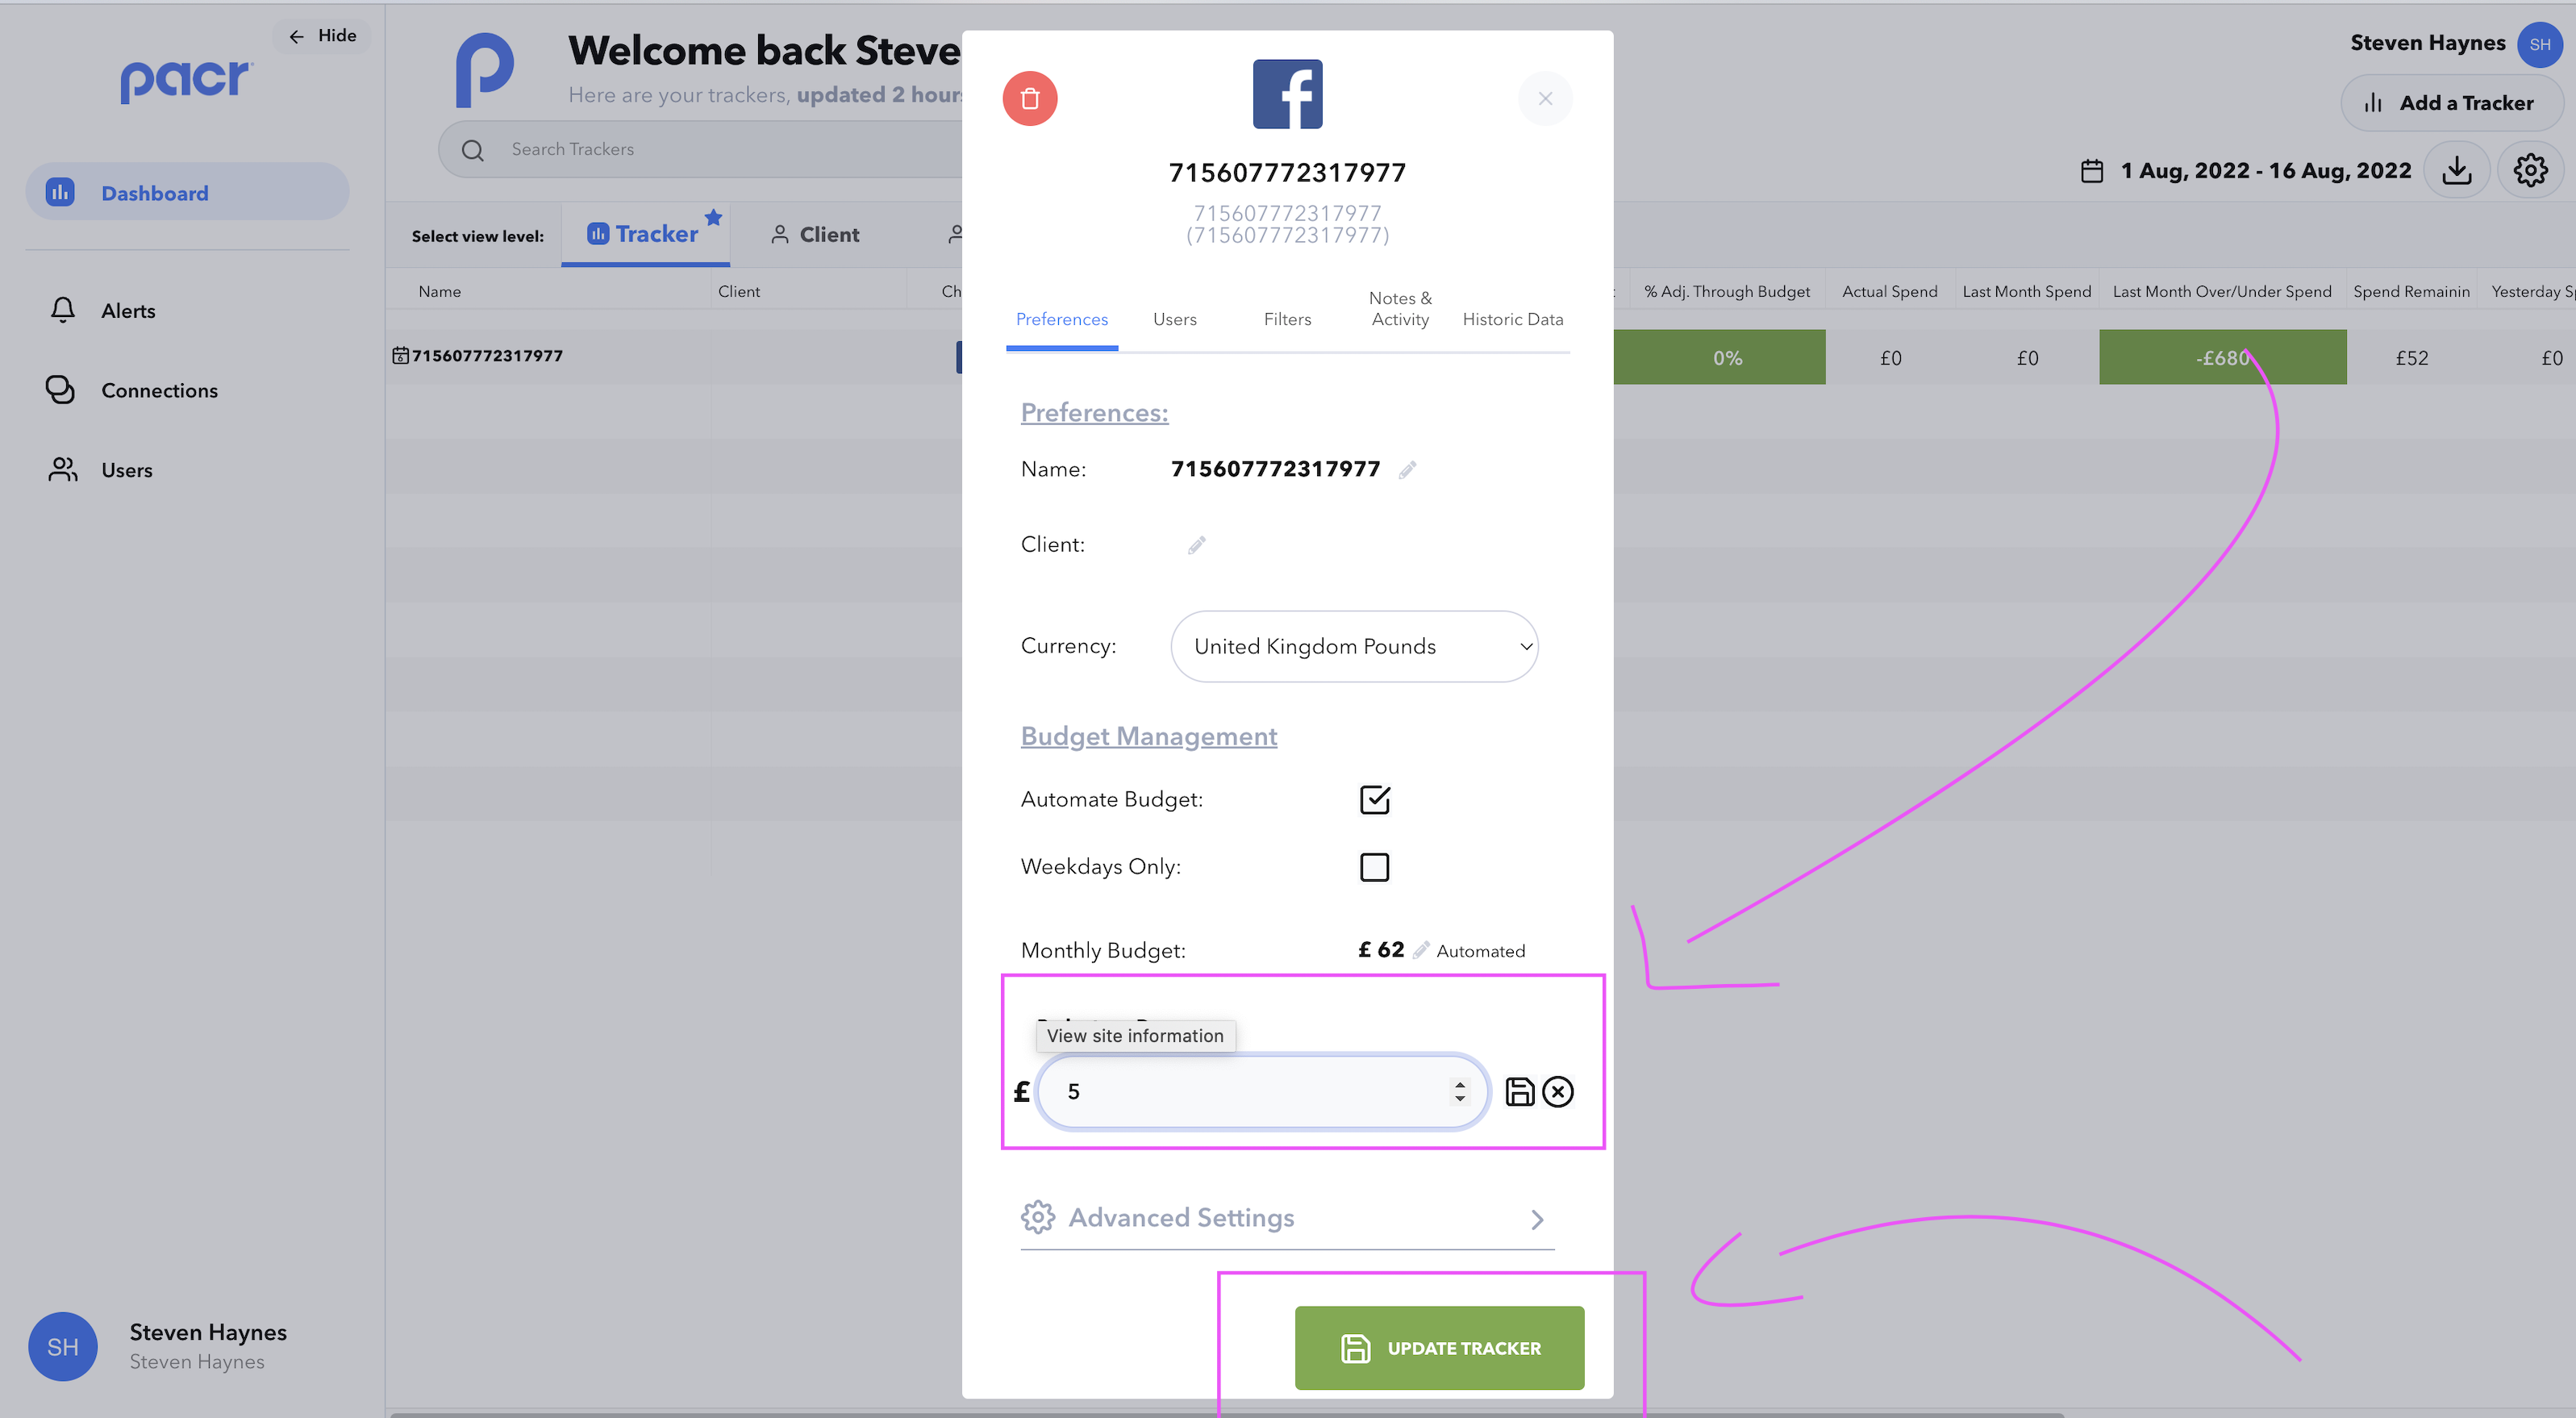Expand Advanced Settings section
Viewport: 2576px width, 1418px height.
[x=1286, y=1218]
